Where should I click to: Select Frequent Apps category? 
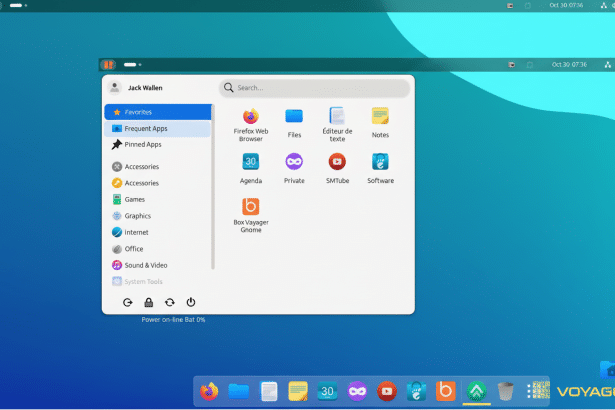[158, 129]
